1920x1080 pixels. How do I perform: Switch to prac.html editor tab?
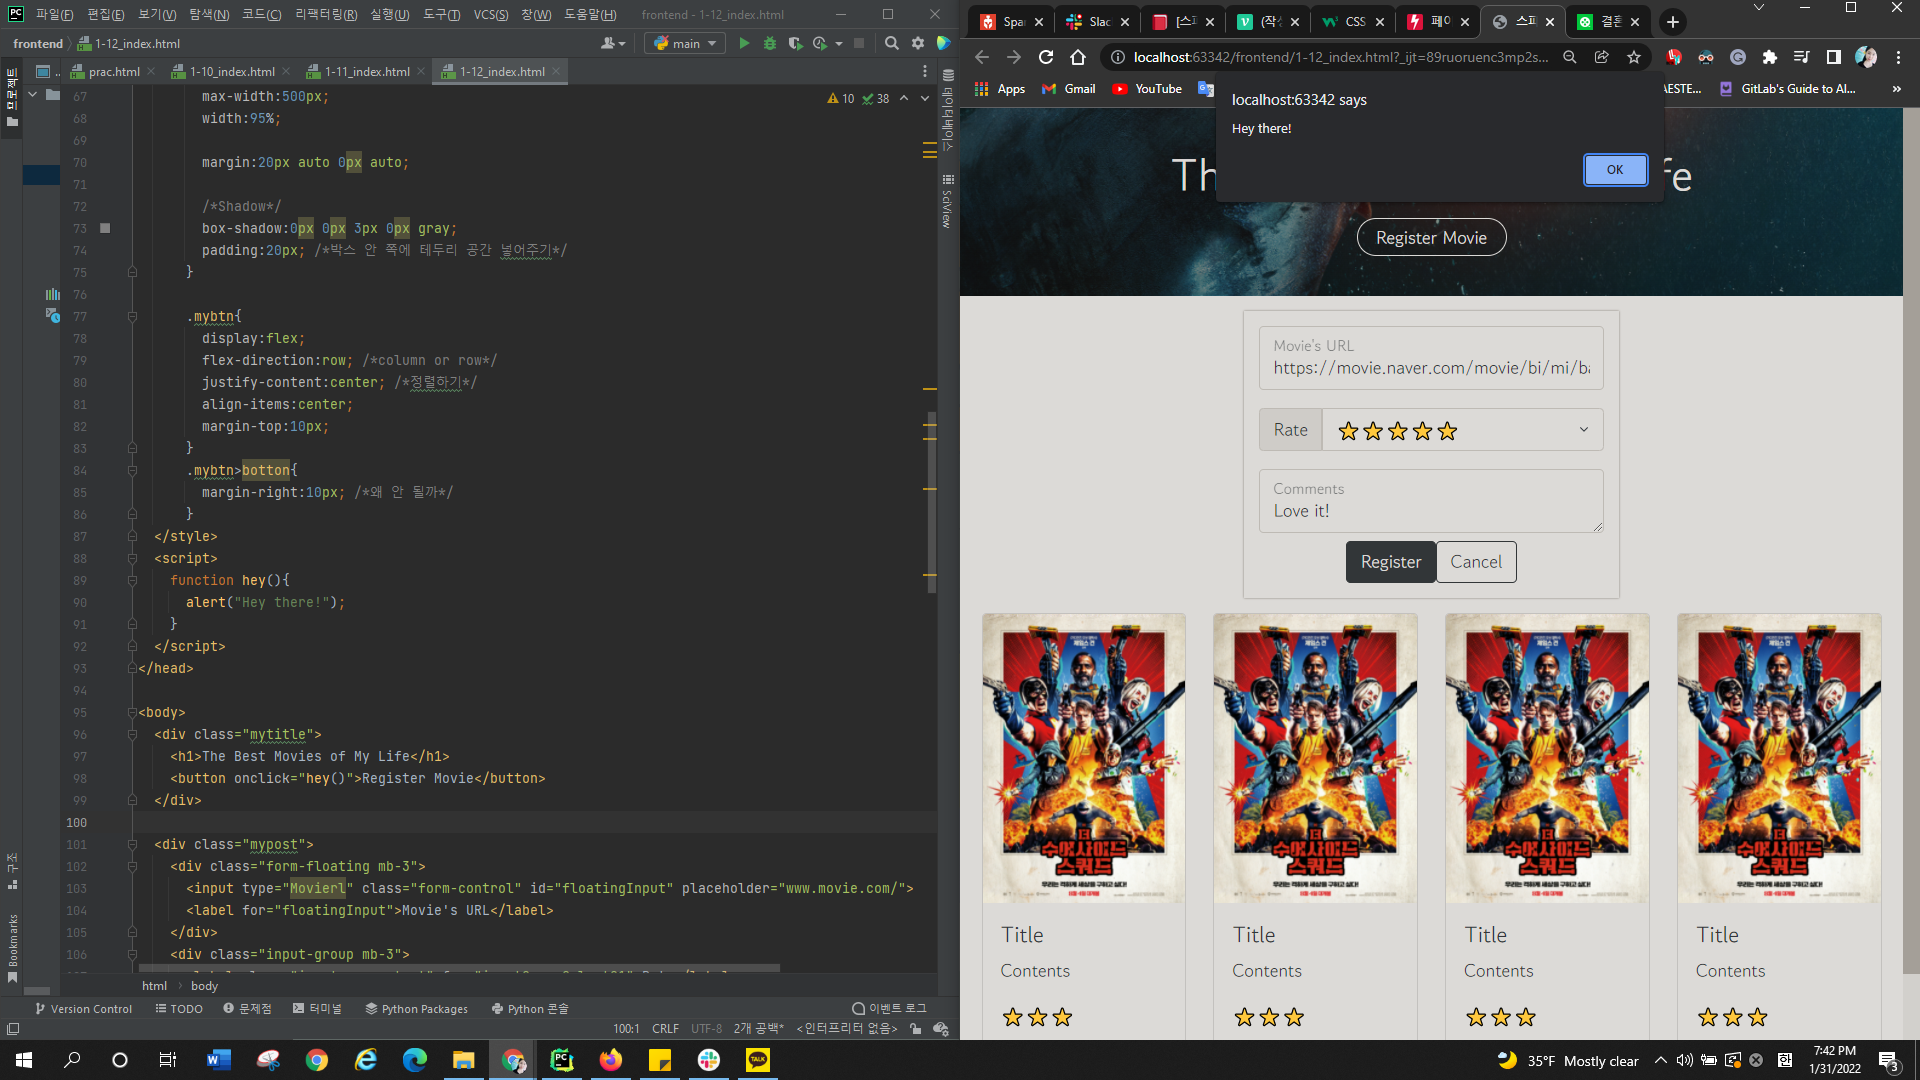pyautogui.click(x=114, y=71)
